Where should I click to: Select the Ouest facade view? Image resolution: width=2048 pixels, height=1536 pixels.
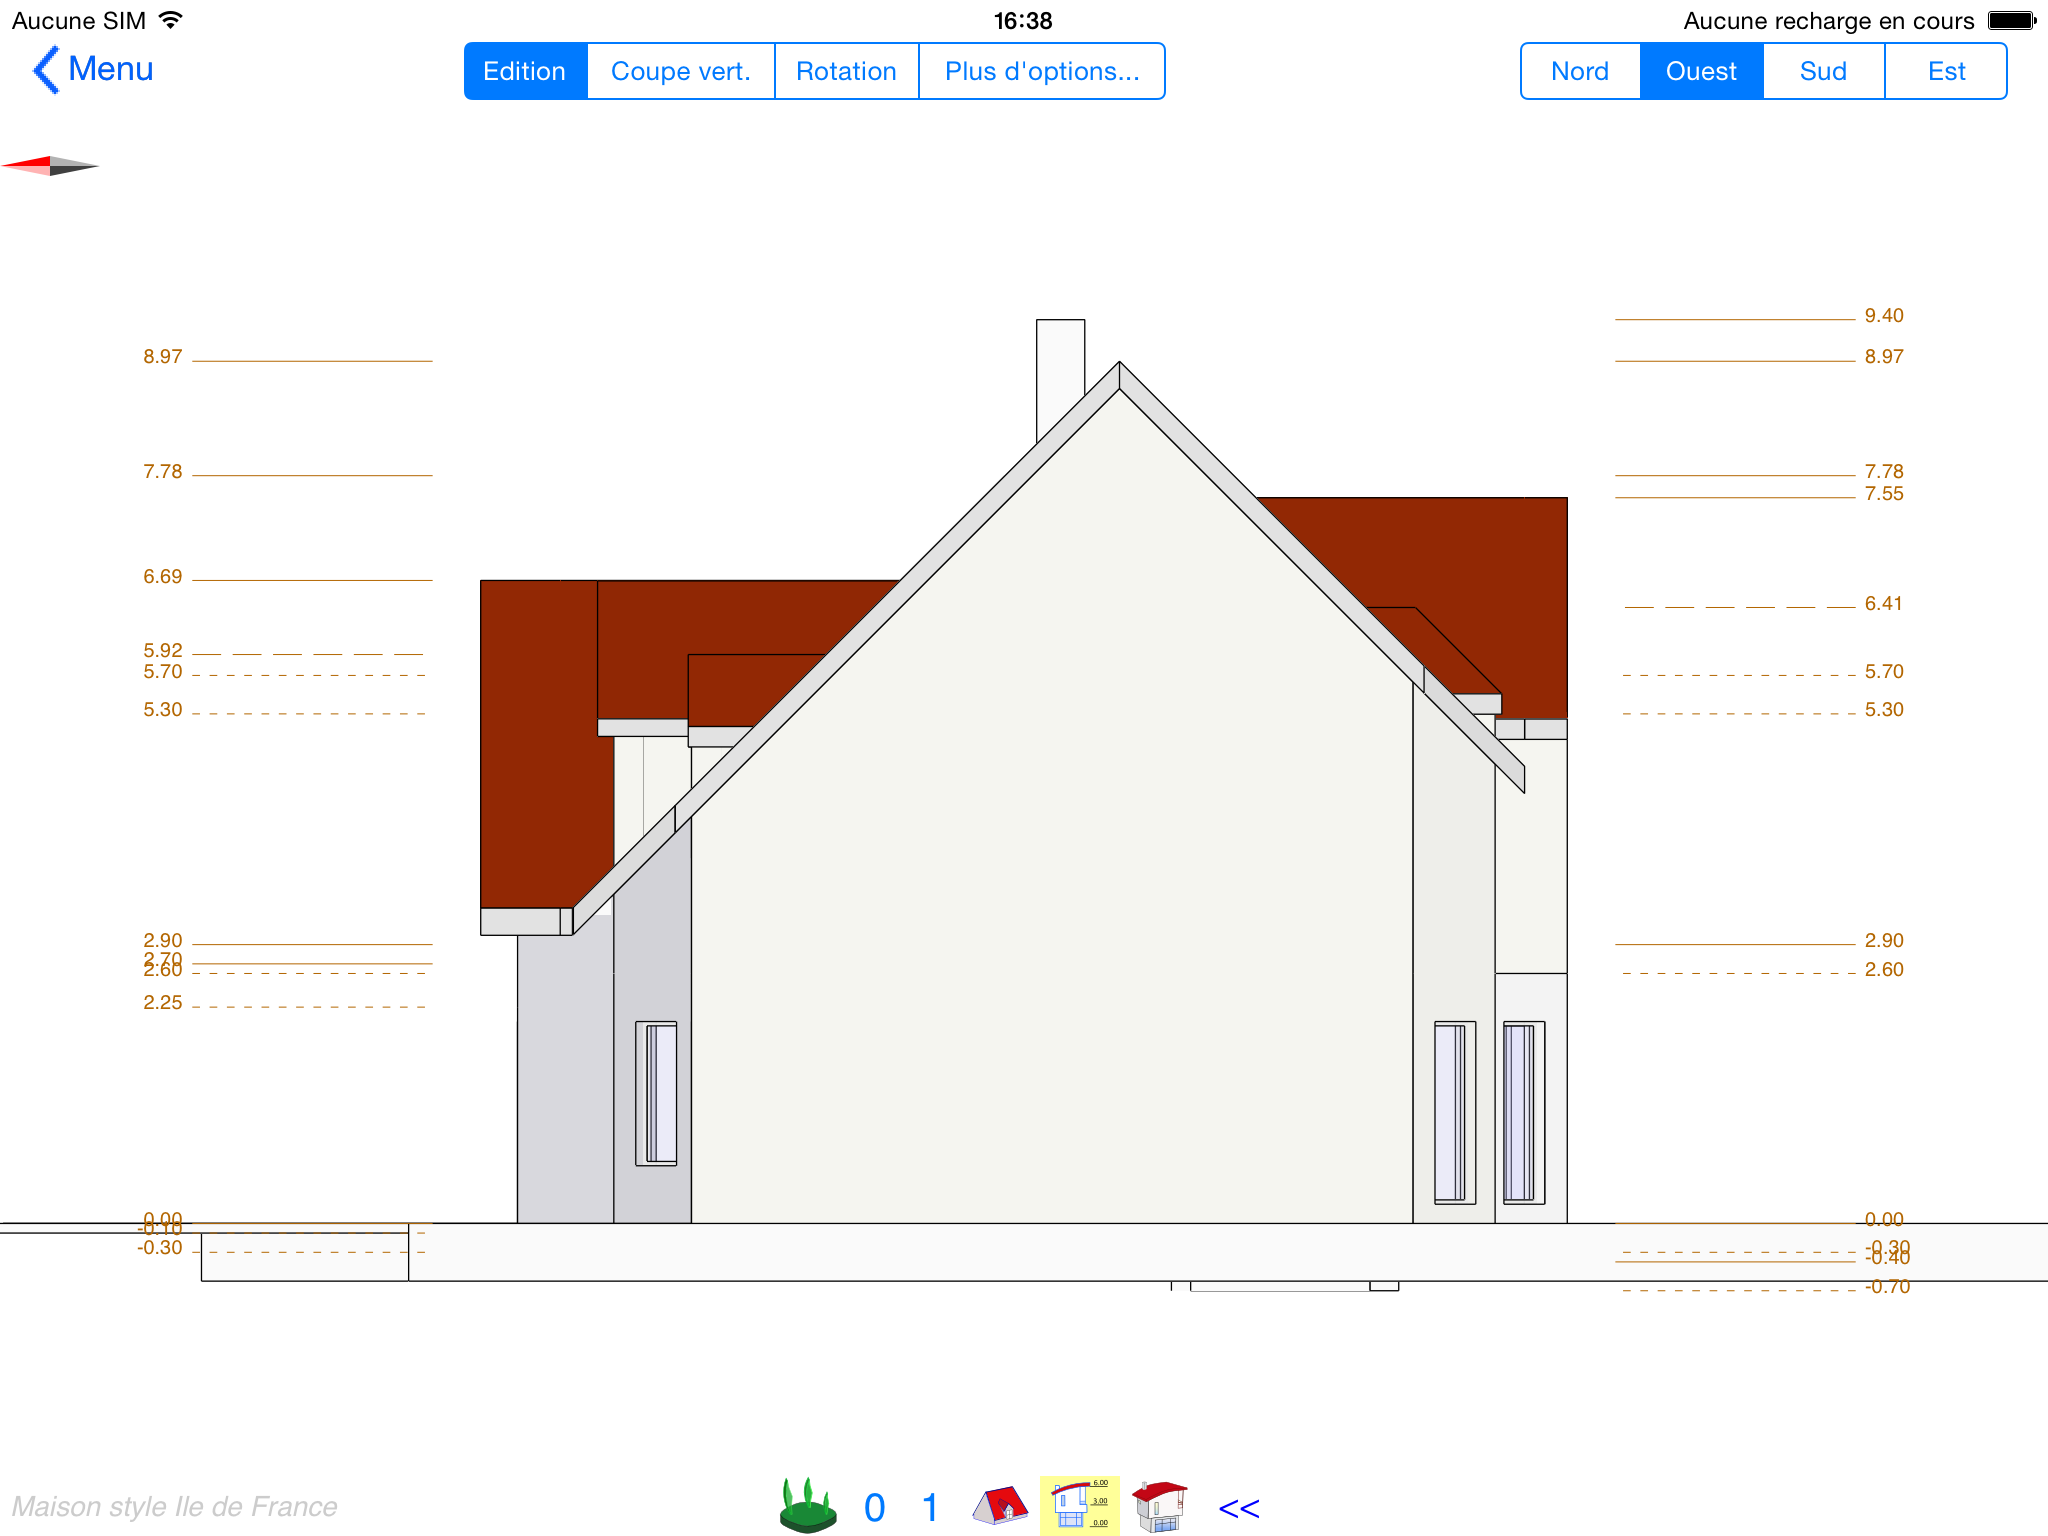1701,71
